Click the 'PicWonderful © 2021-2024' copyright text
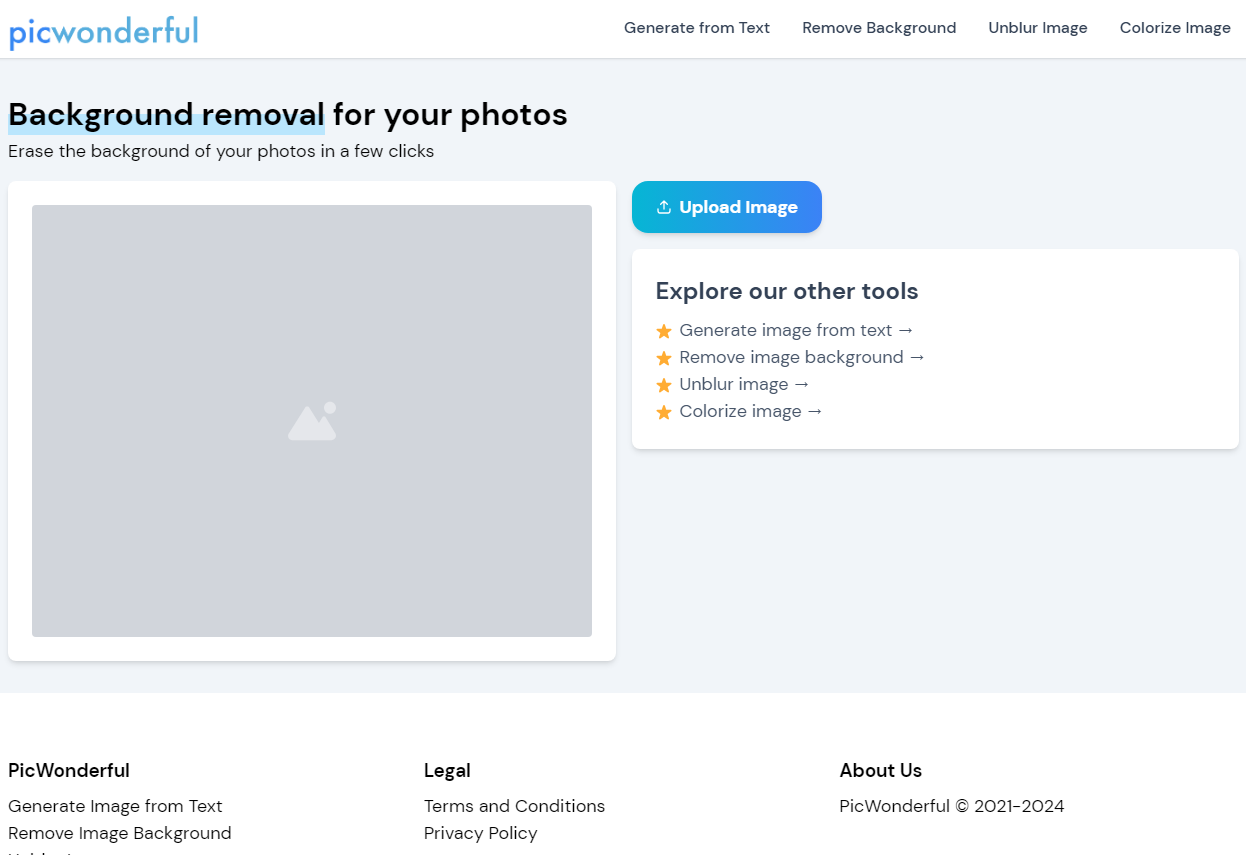This screenshot has width=1246, height=855. coord(952,806)
